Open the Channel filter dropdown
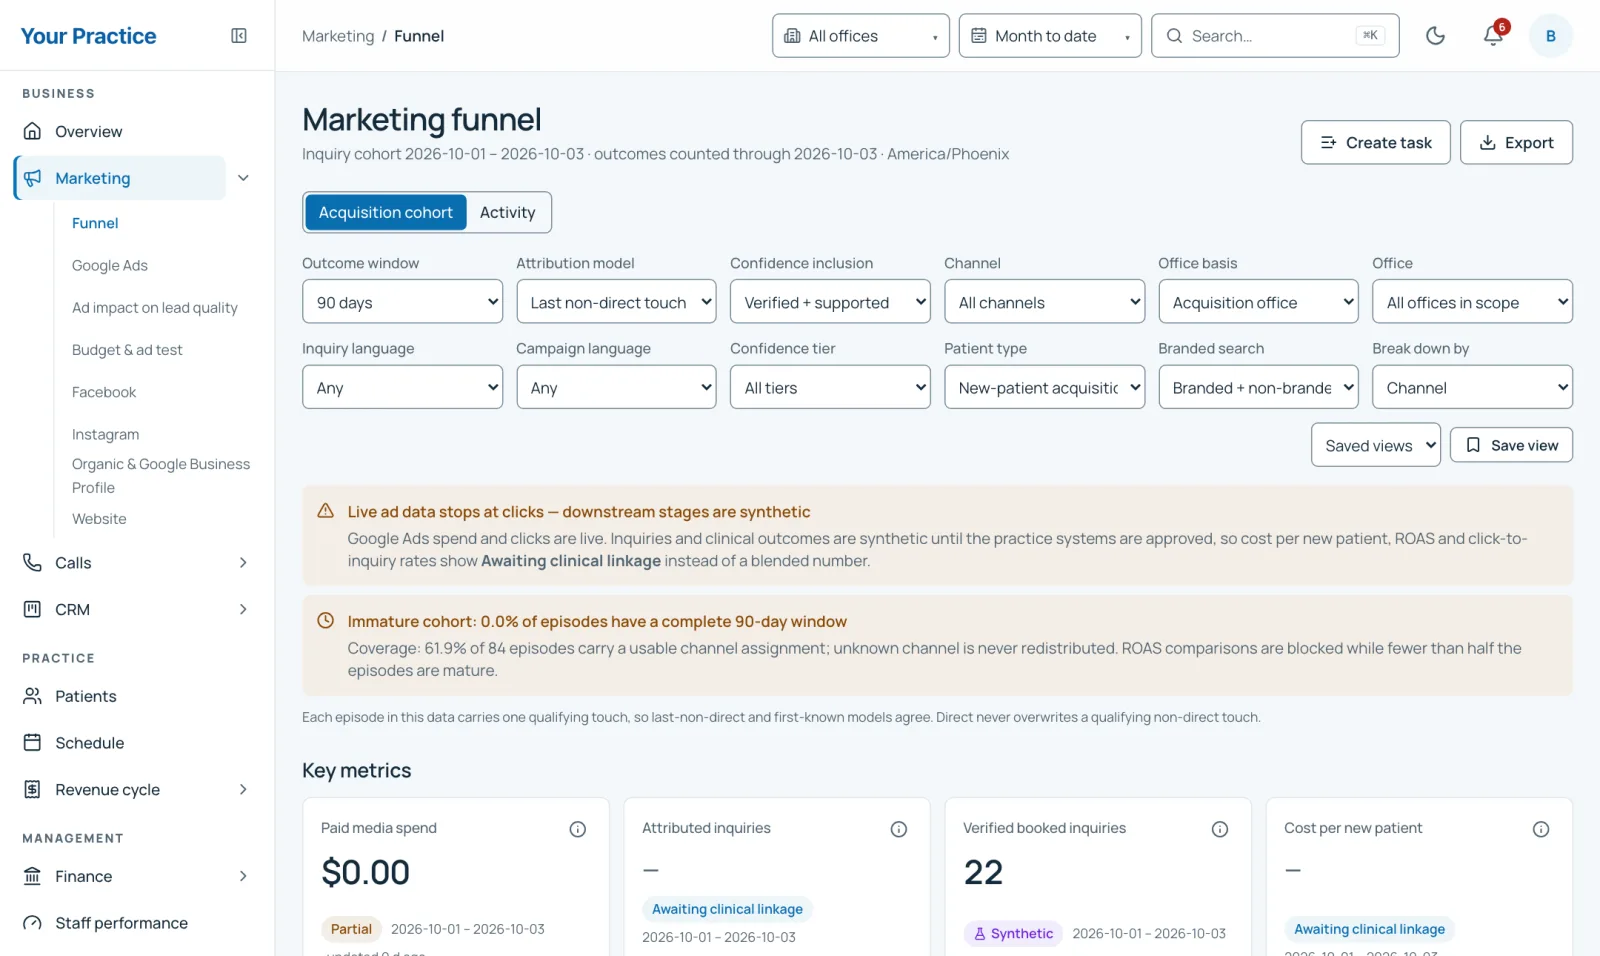The image size is (1600, 956). [1044, 302]
